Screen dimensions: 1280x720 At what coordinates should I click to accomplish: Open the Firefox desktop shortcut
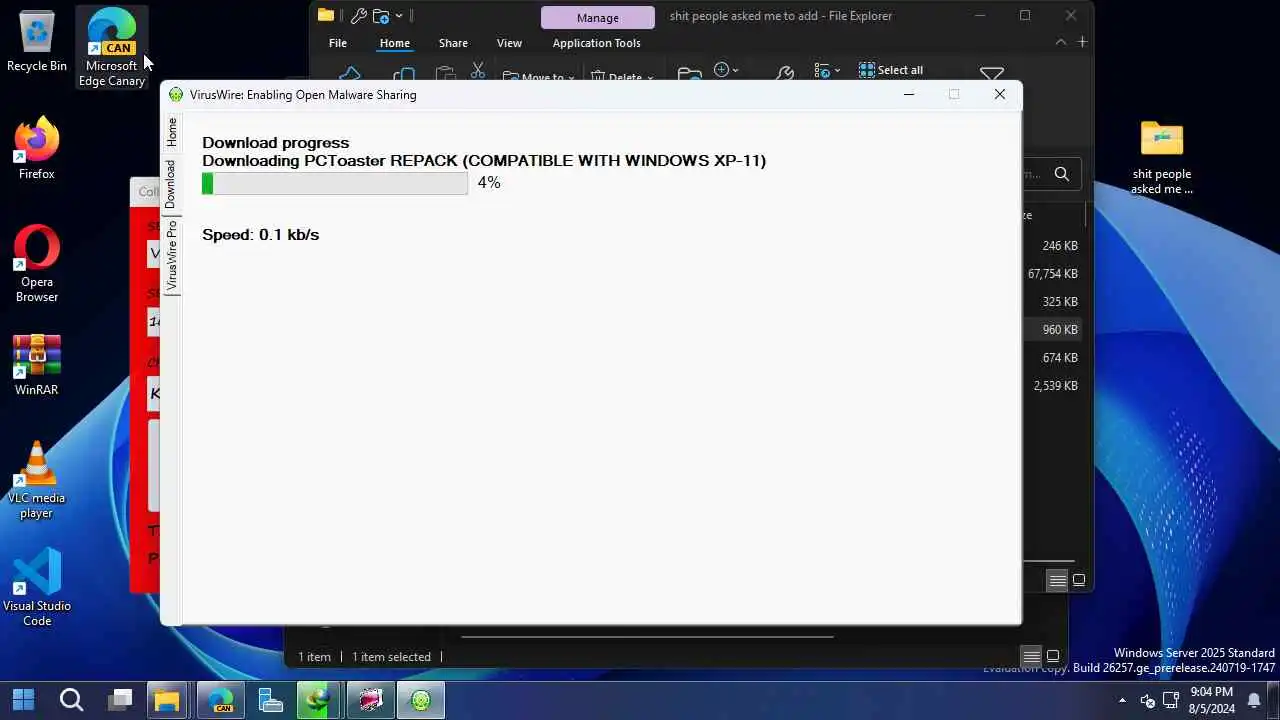37,148
